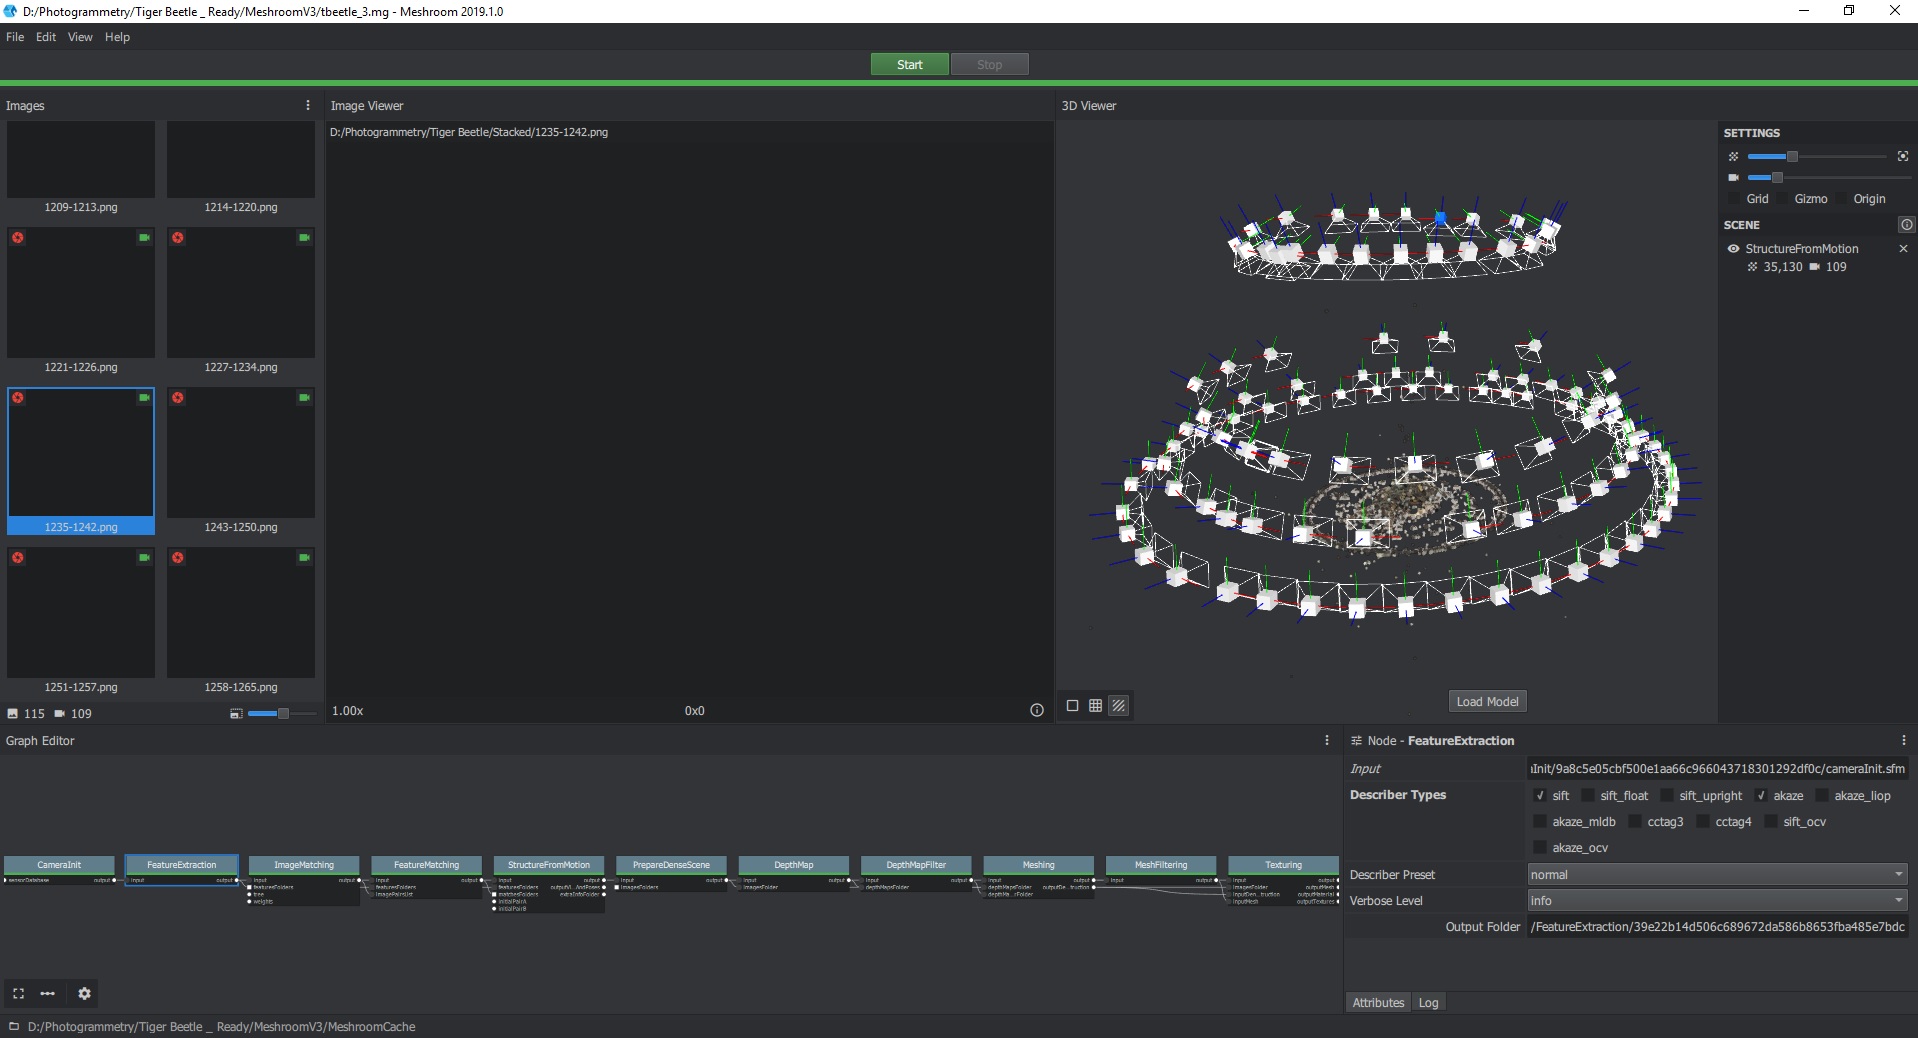Uncheck the akaze describer type

click(x=1761, y=796)
